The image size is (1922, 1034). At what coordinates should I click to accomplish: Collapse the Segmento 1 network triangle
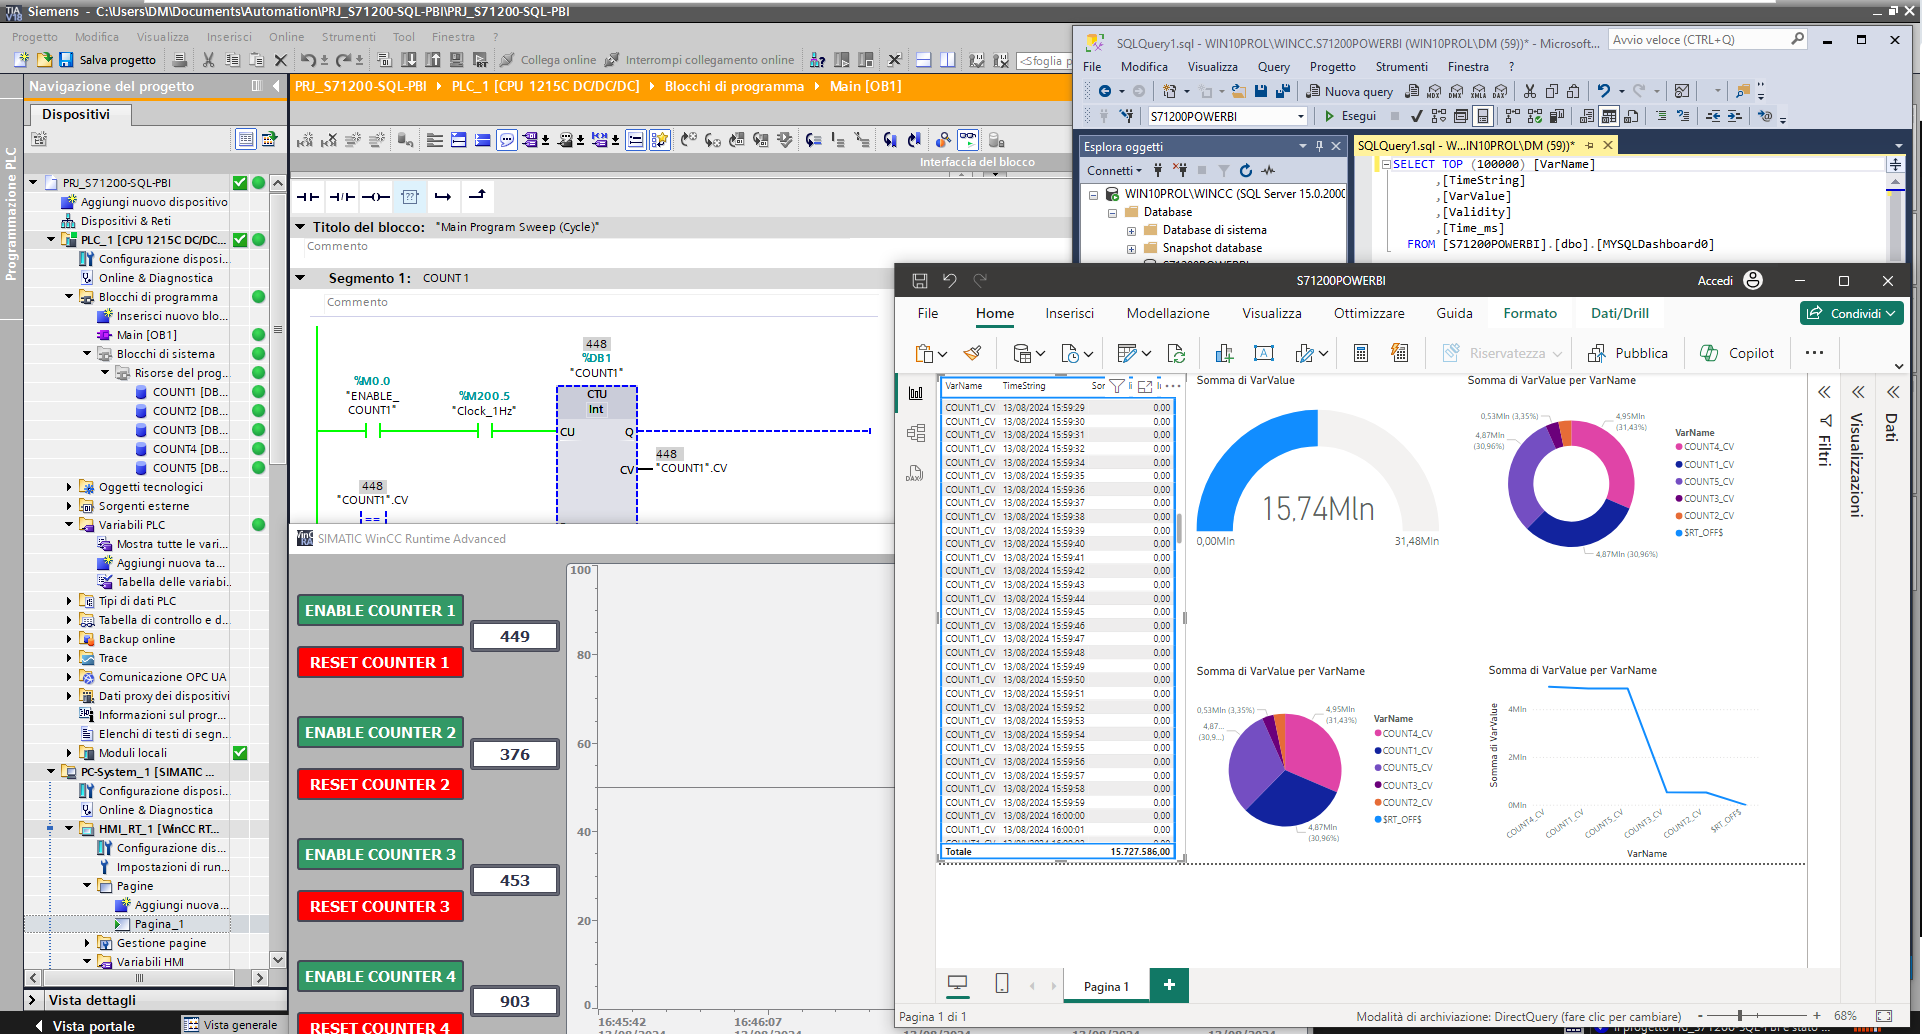300,278
